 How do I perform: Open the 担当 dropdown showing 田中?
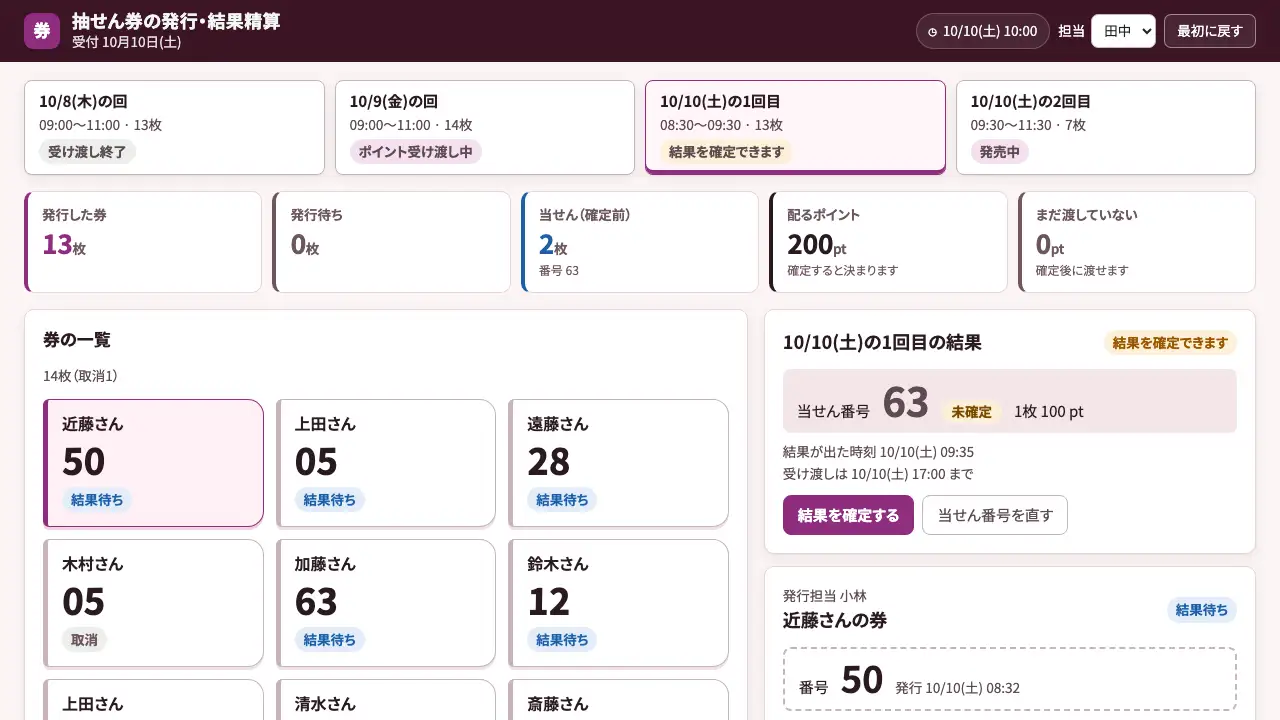click(1123, 31)
